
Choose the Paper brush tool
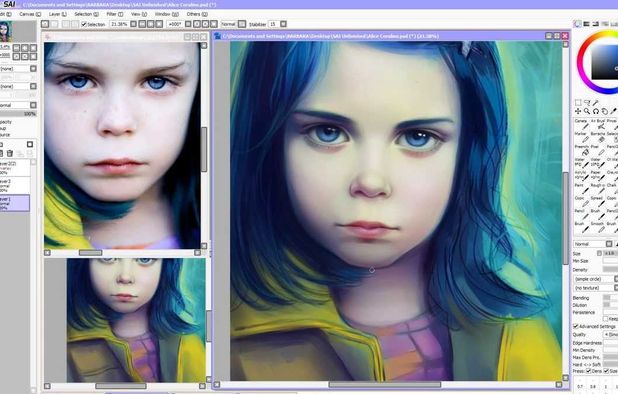pyautogui.click(x=598, y=176)
